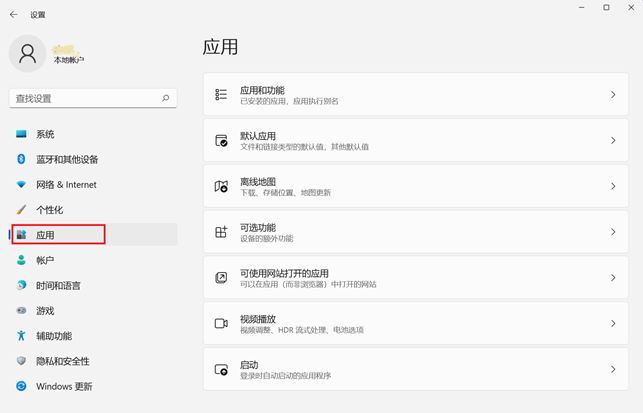Select Windows 更新 in sidebar
The height and width of the screenshot is (413, 643).
coord(64,386)
